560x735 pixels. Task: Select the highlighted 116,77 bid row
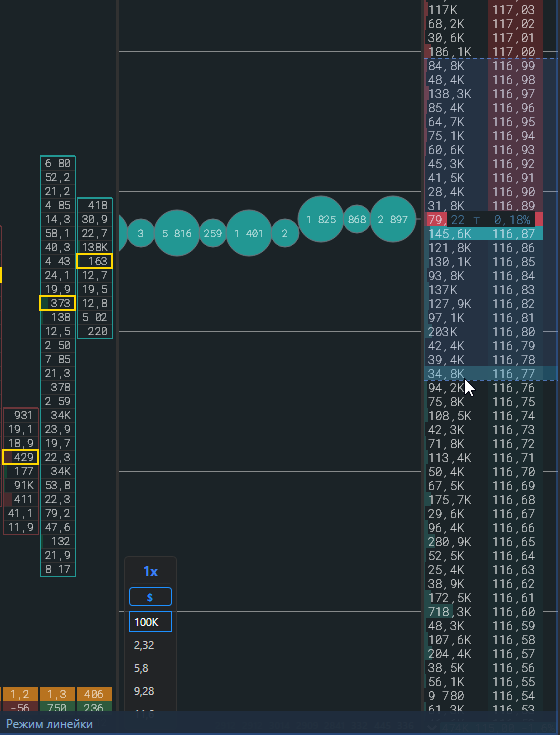point(485,374)
